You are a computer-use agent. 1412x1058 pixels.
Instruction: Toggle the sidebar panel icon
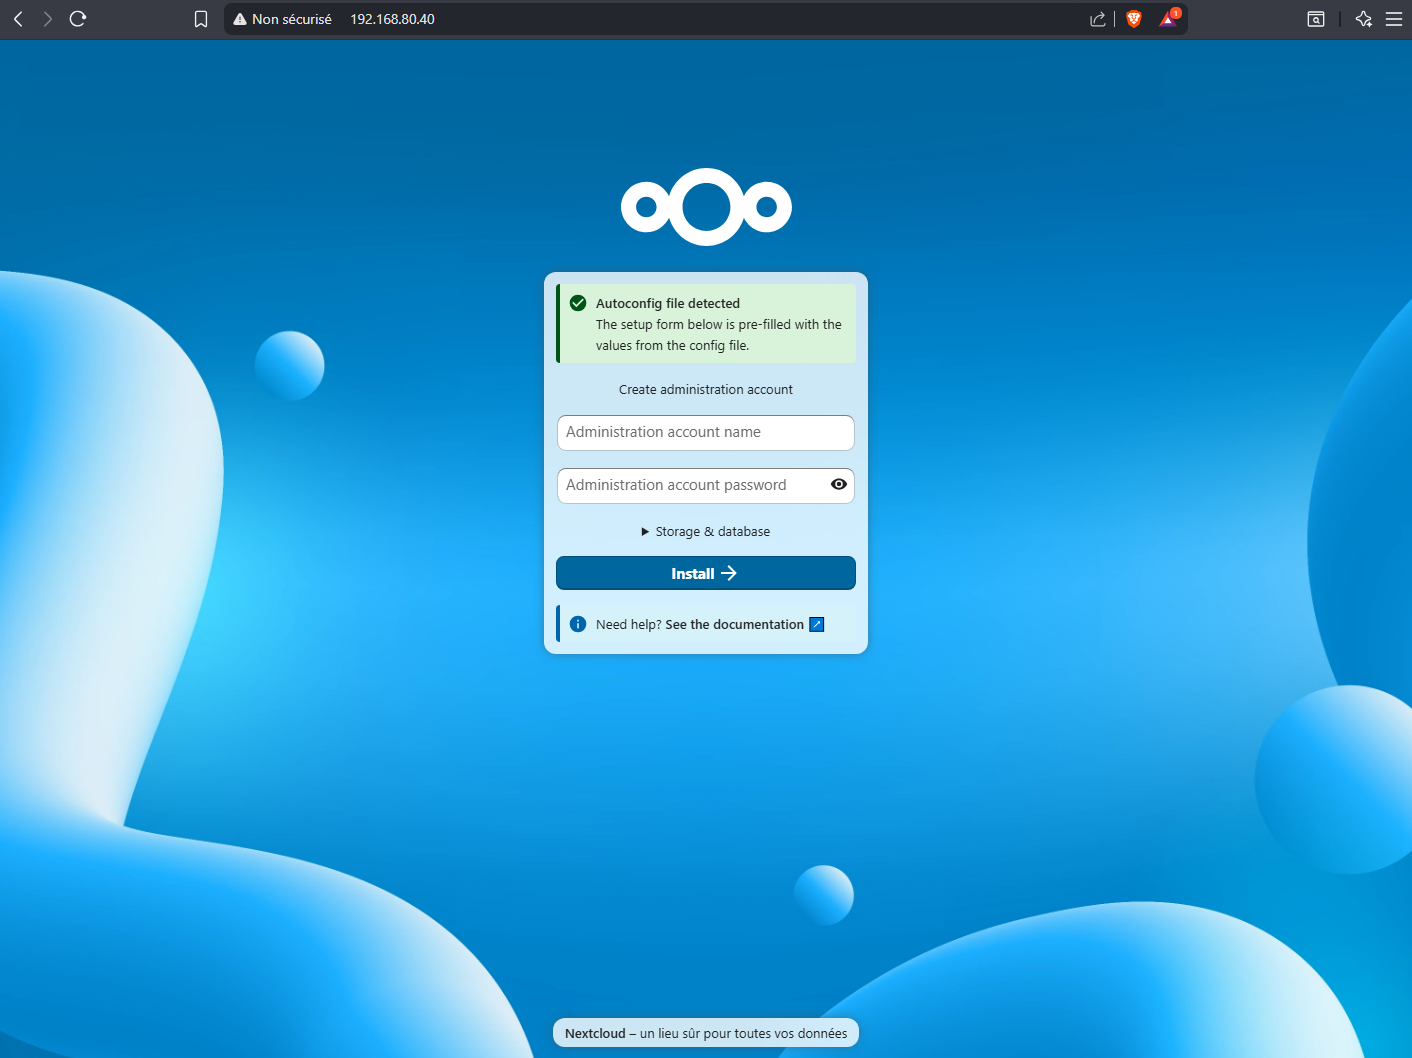tap(1316, 19)
